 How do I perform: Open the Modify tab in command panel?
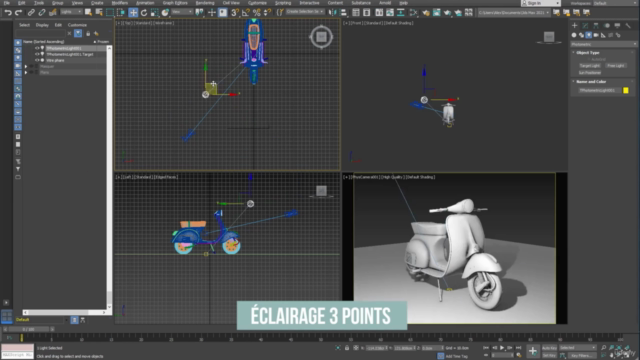point(585,25)
